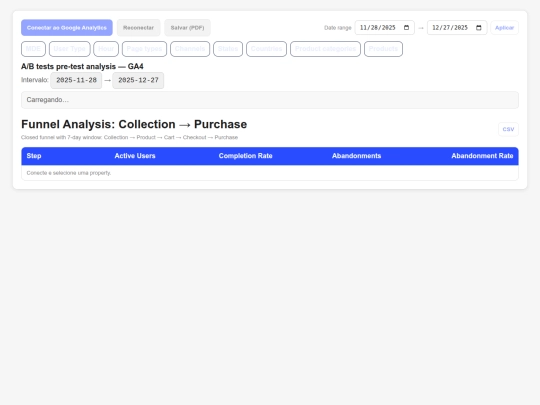The image size is (540, 405).
Task: Click the closed funnel description subtitle
Action: click(129, 137)
